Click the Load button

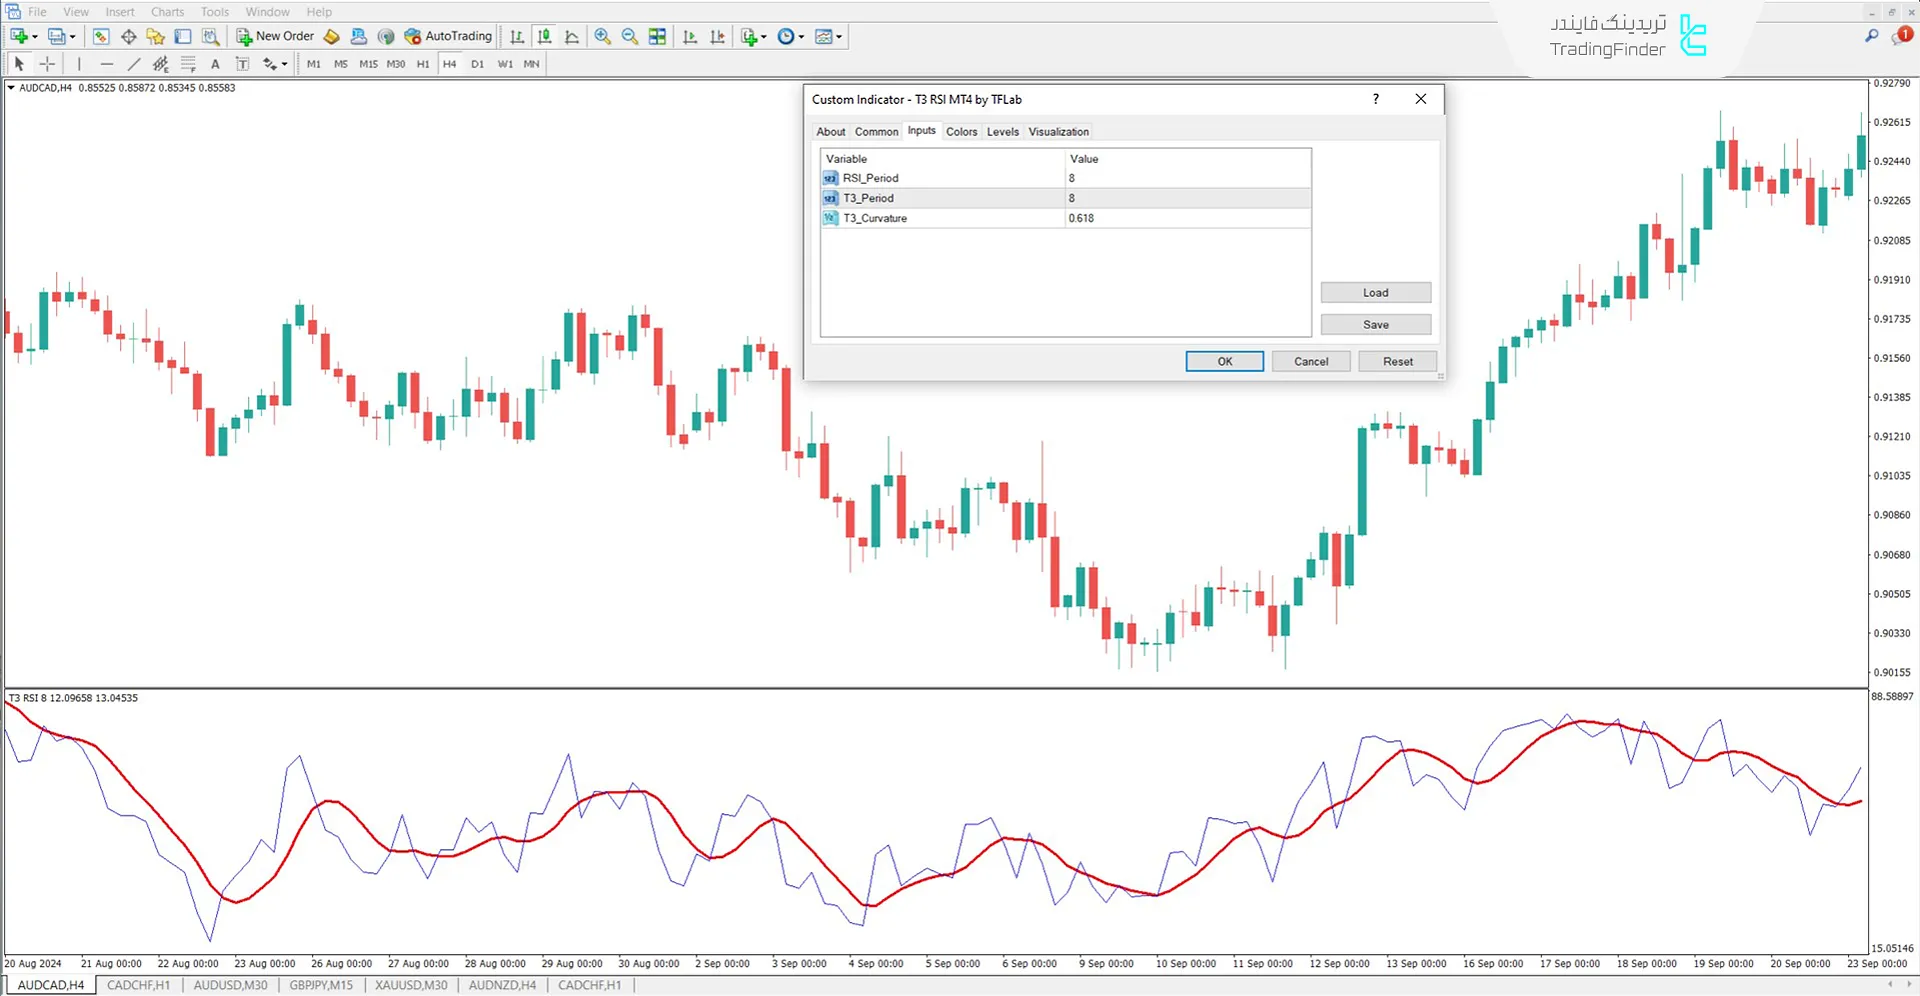tap(1375, 292)
